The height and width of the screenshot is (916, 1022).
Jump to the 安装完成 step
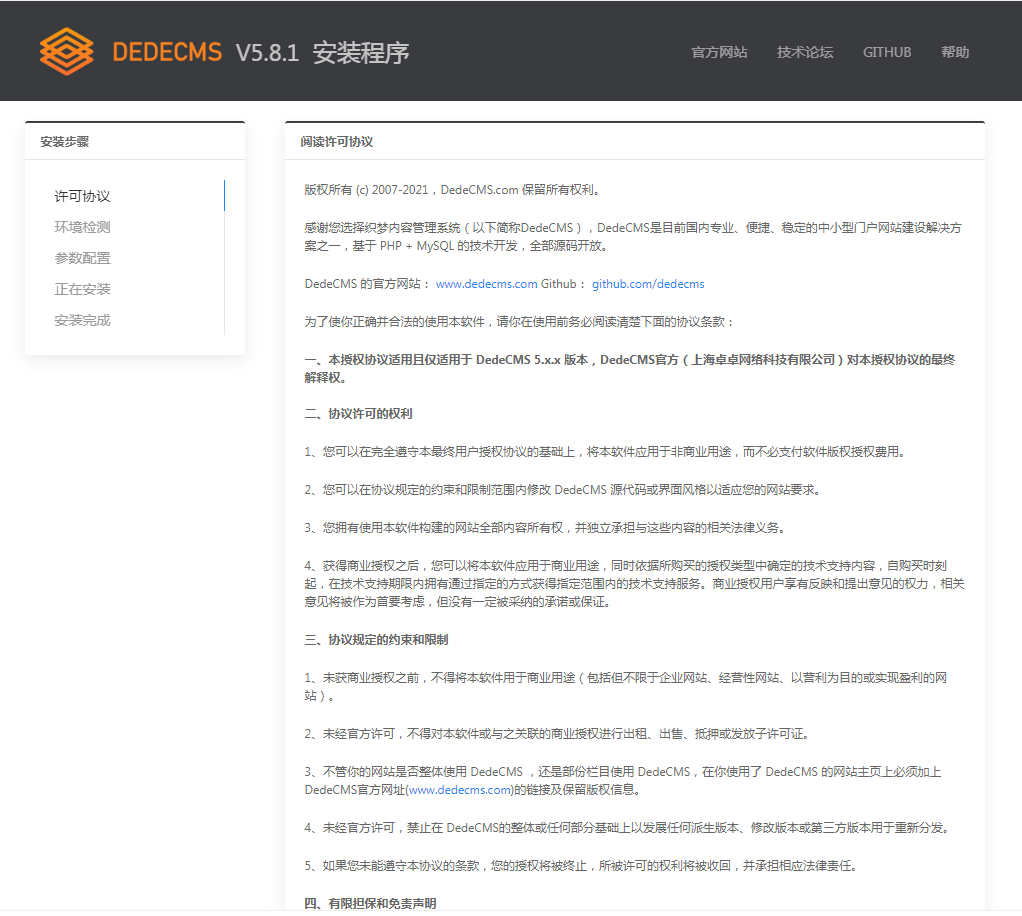click(x=82, y=320)
